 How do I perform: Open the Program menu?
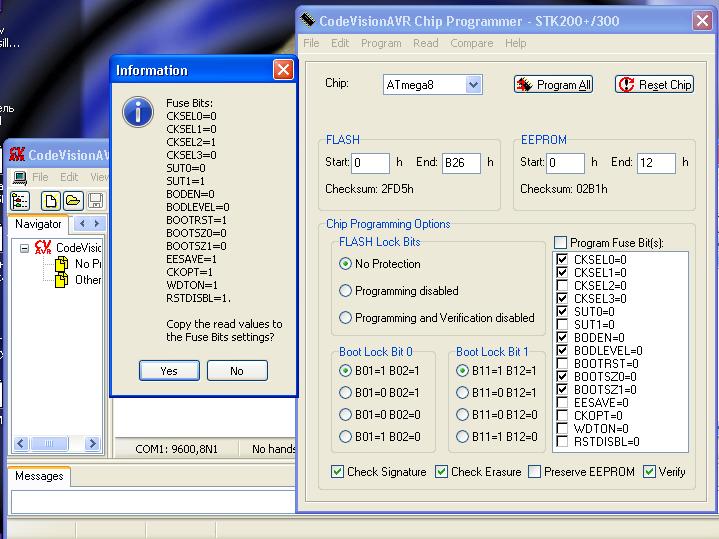click(x=380, y=43)
